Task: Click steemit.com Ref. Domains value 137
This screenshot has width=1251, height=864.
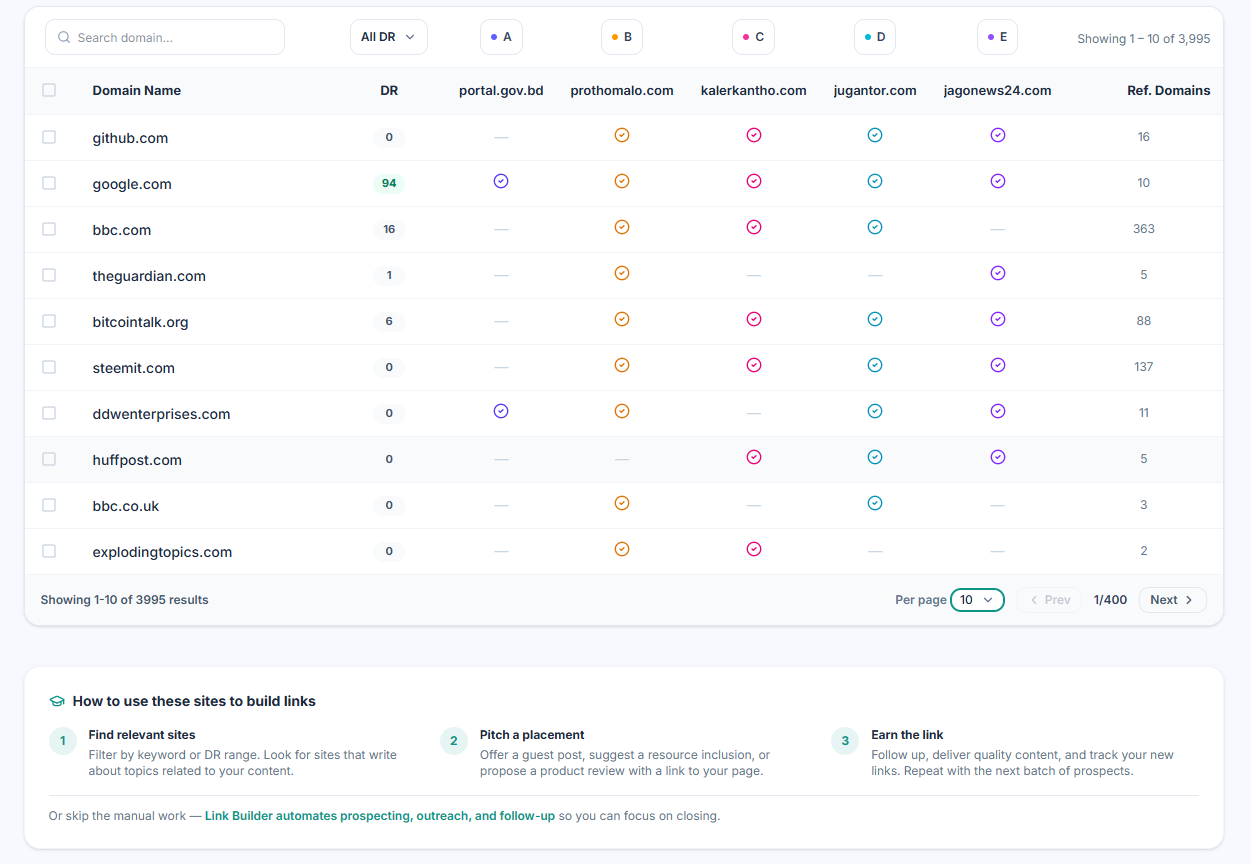Action: 1143,367
